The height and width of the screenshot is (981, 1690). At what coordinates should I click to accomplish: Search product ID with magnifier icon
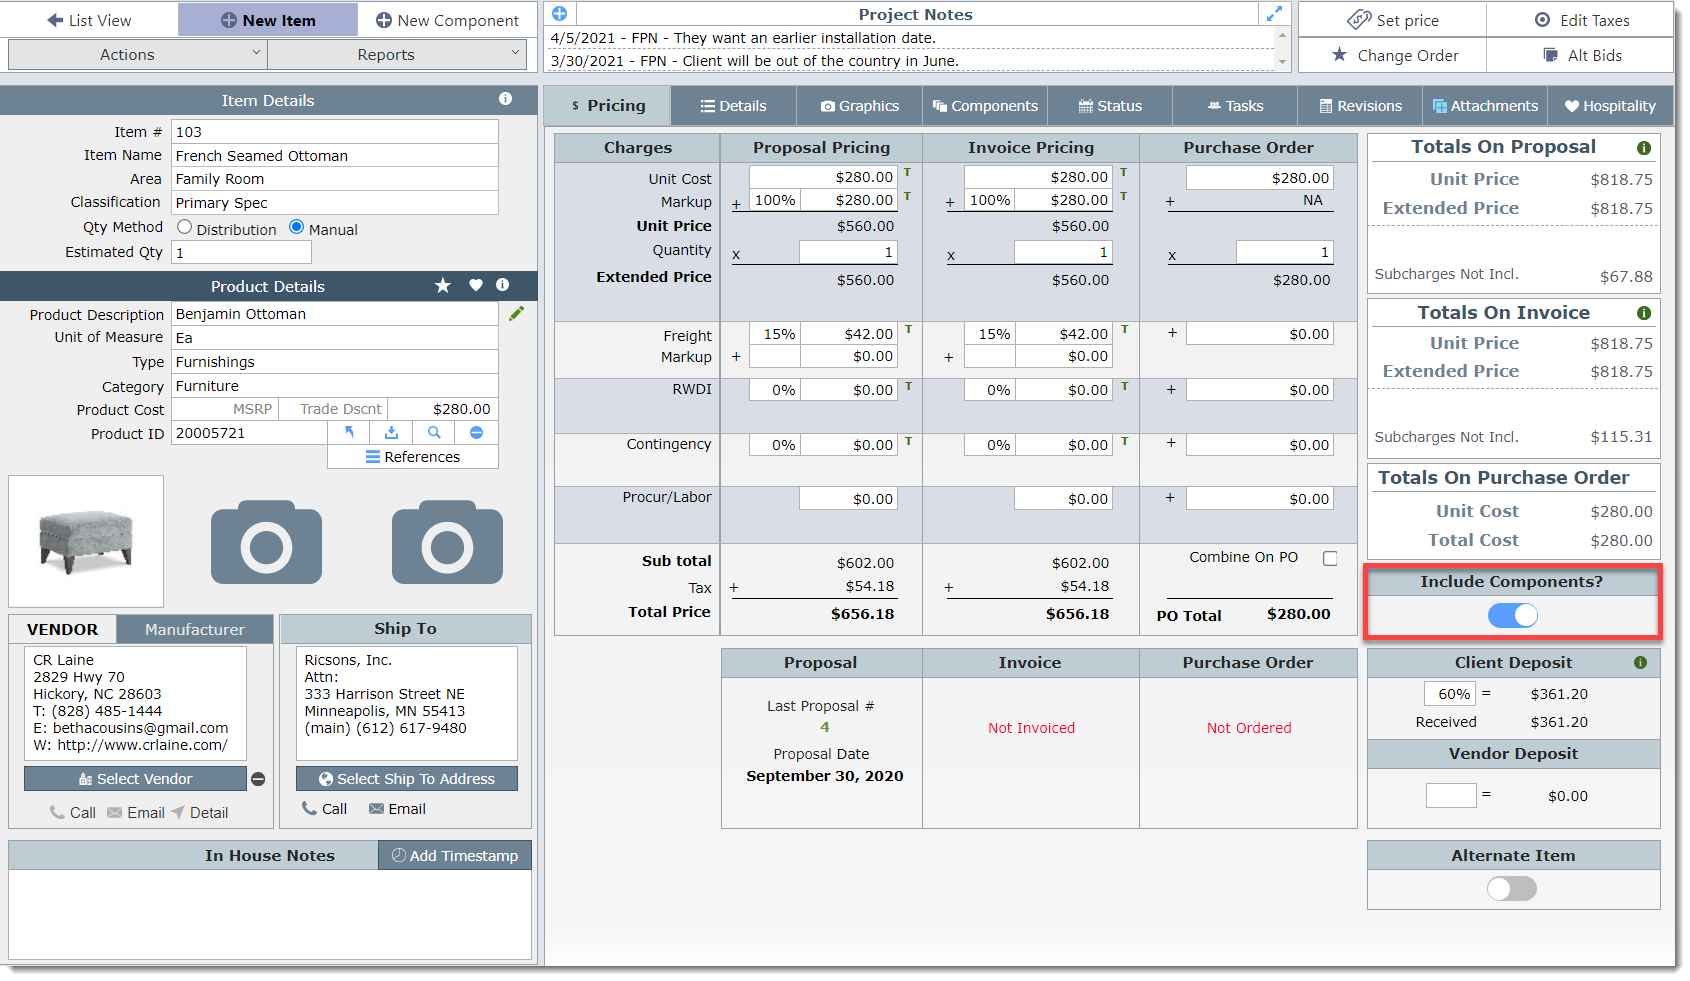pyautogui.click(x=434, y=433)
